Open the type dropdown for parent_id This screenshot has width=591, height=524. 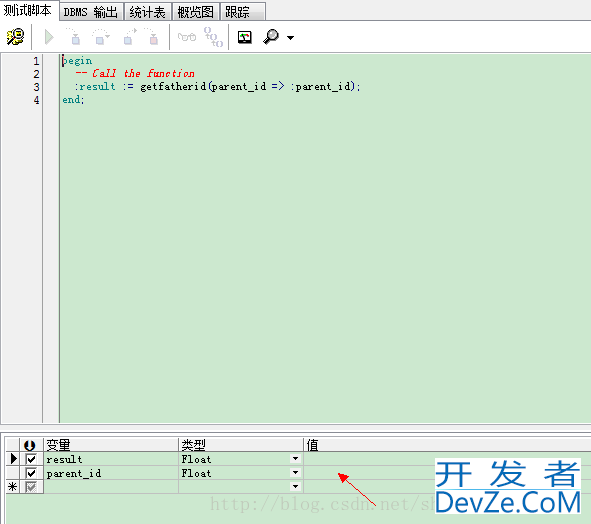296,473
